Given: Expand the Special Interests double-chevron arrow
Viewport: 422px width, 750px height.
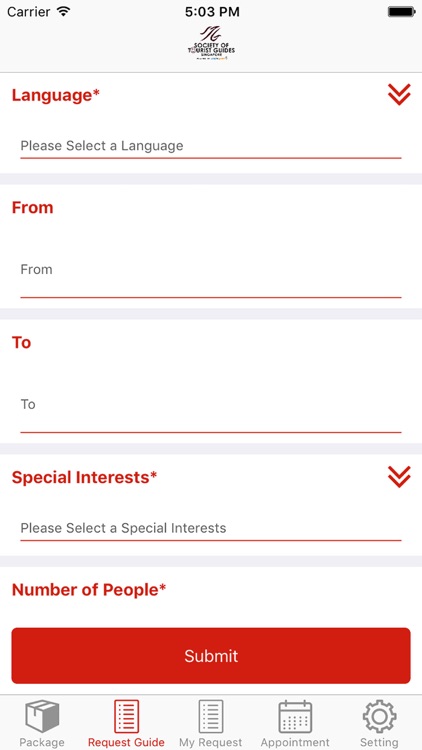Looking at the screenshot, I should (399, 476).
